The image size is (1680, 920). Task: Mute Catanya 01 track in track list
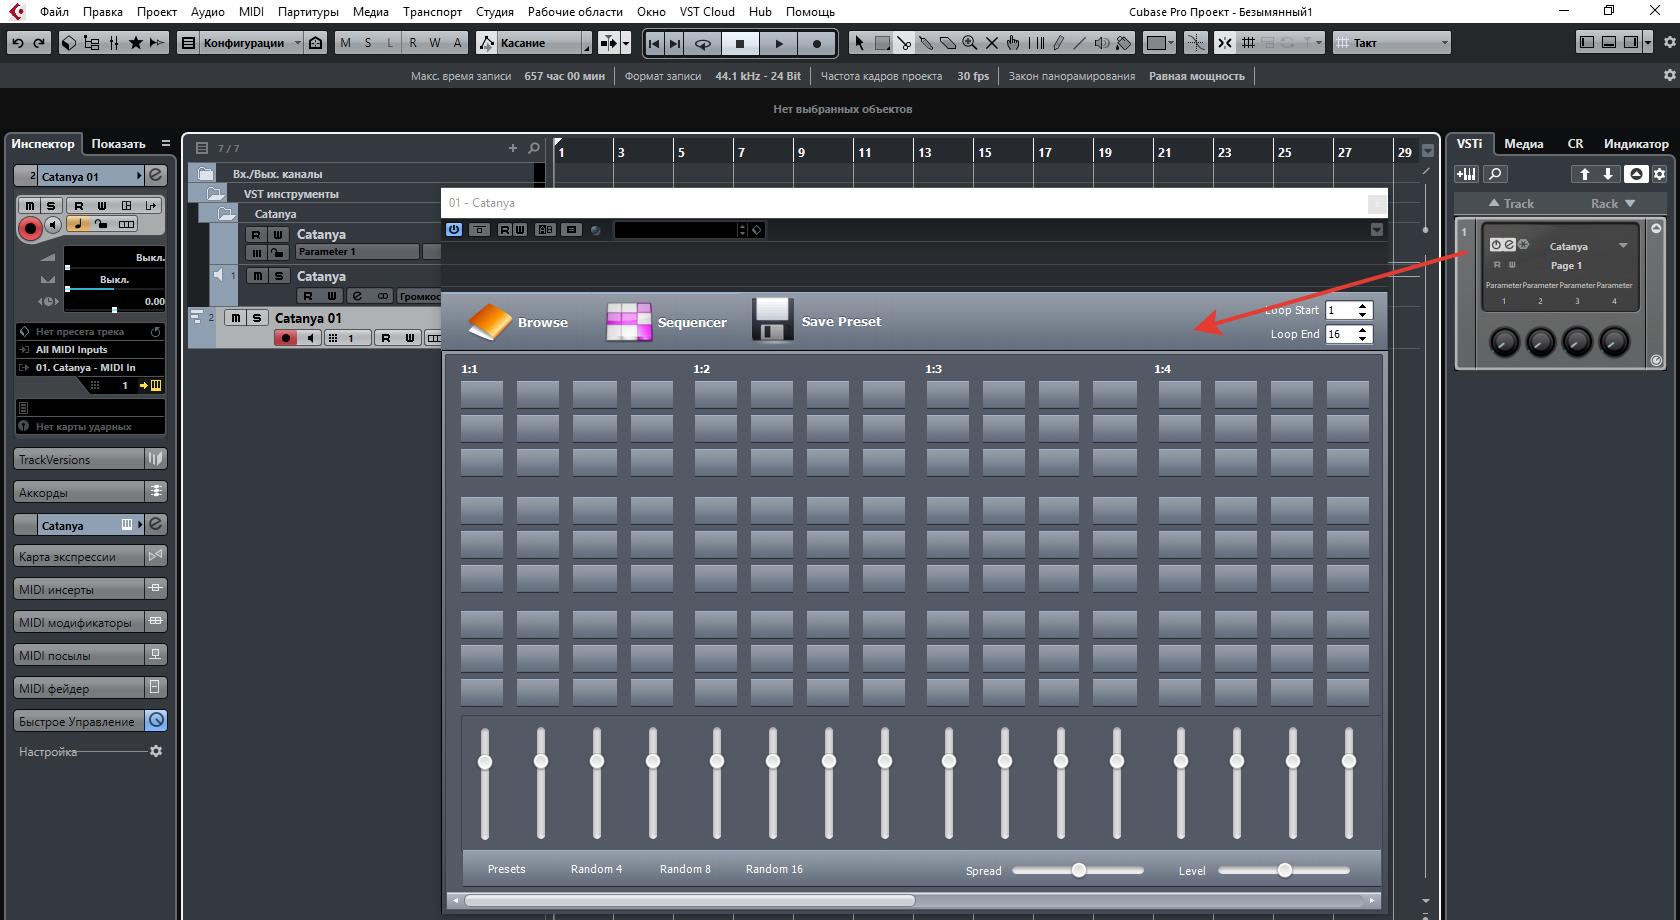point(235,318)
